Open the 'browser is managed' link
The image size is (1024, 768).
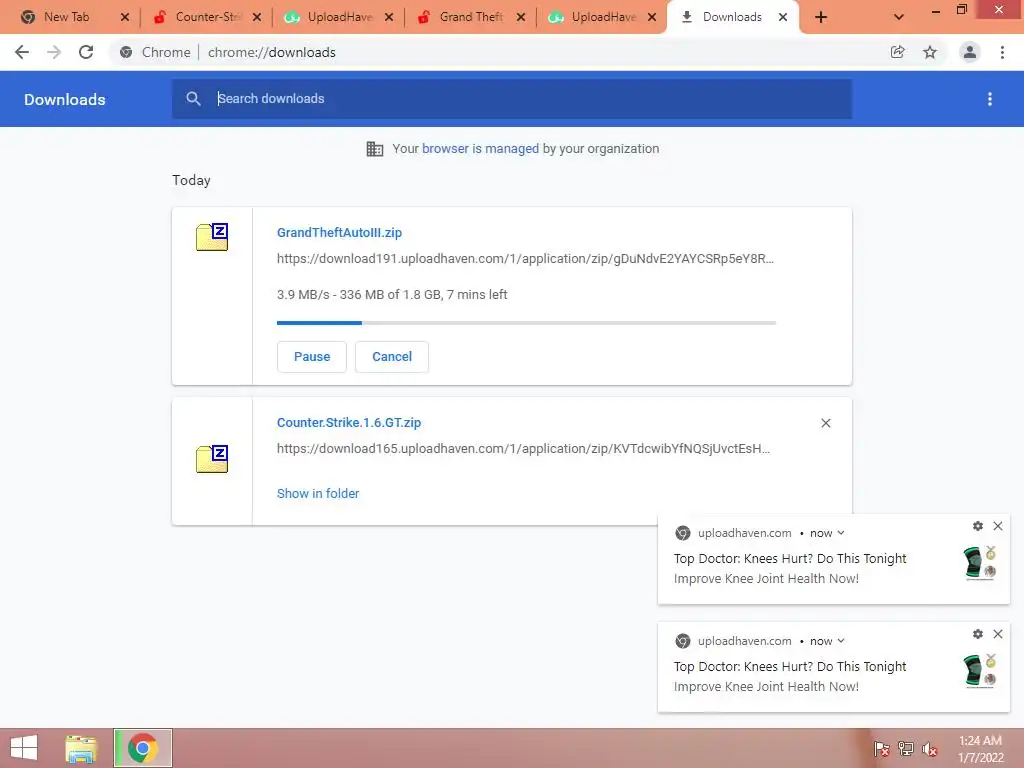[x=481, y=149]
